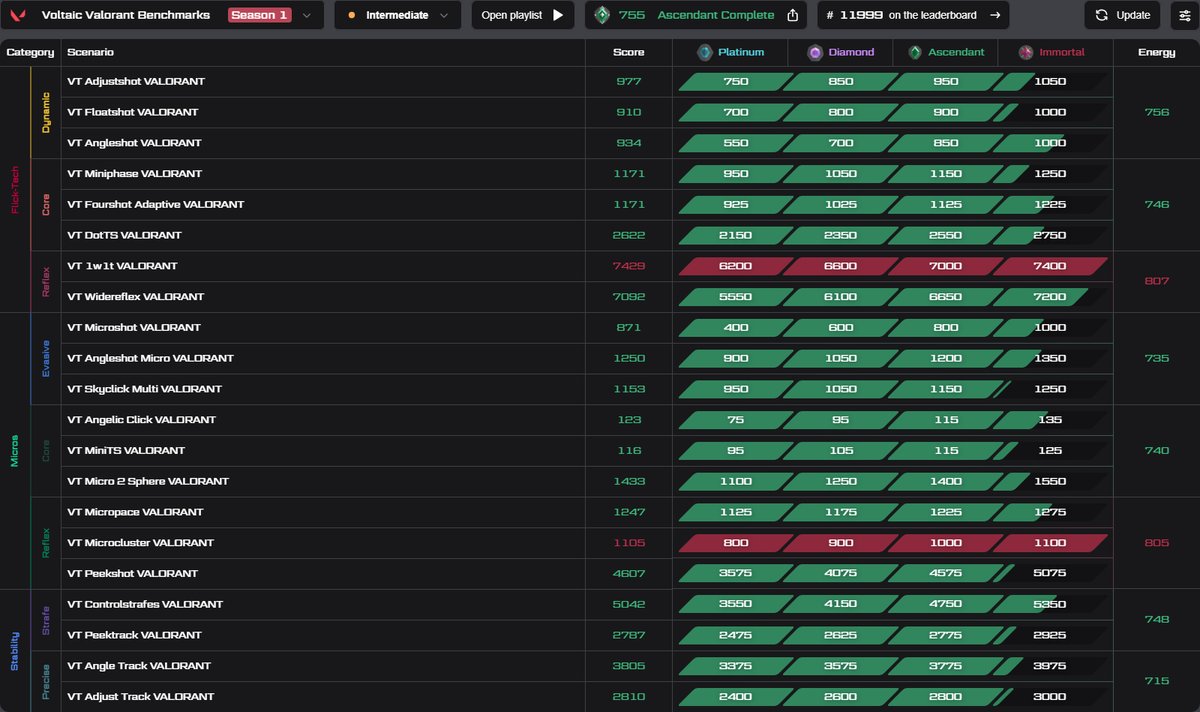Click the orange dot beside Intermediate
1200x712 pixels.
pos(351,15)
